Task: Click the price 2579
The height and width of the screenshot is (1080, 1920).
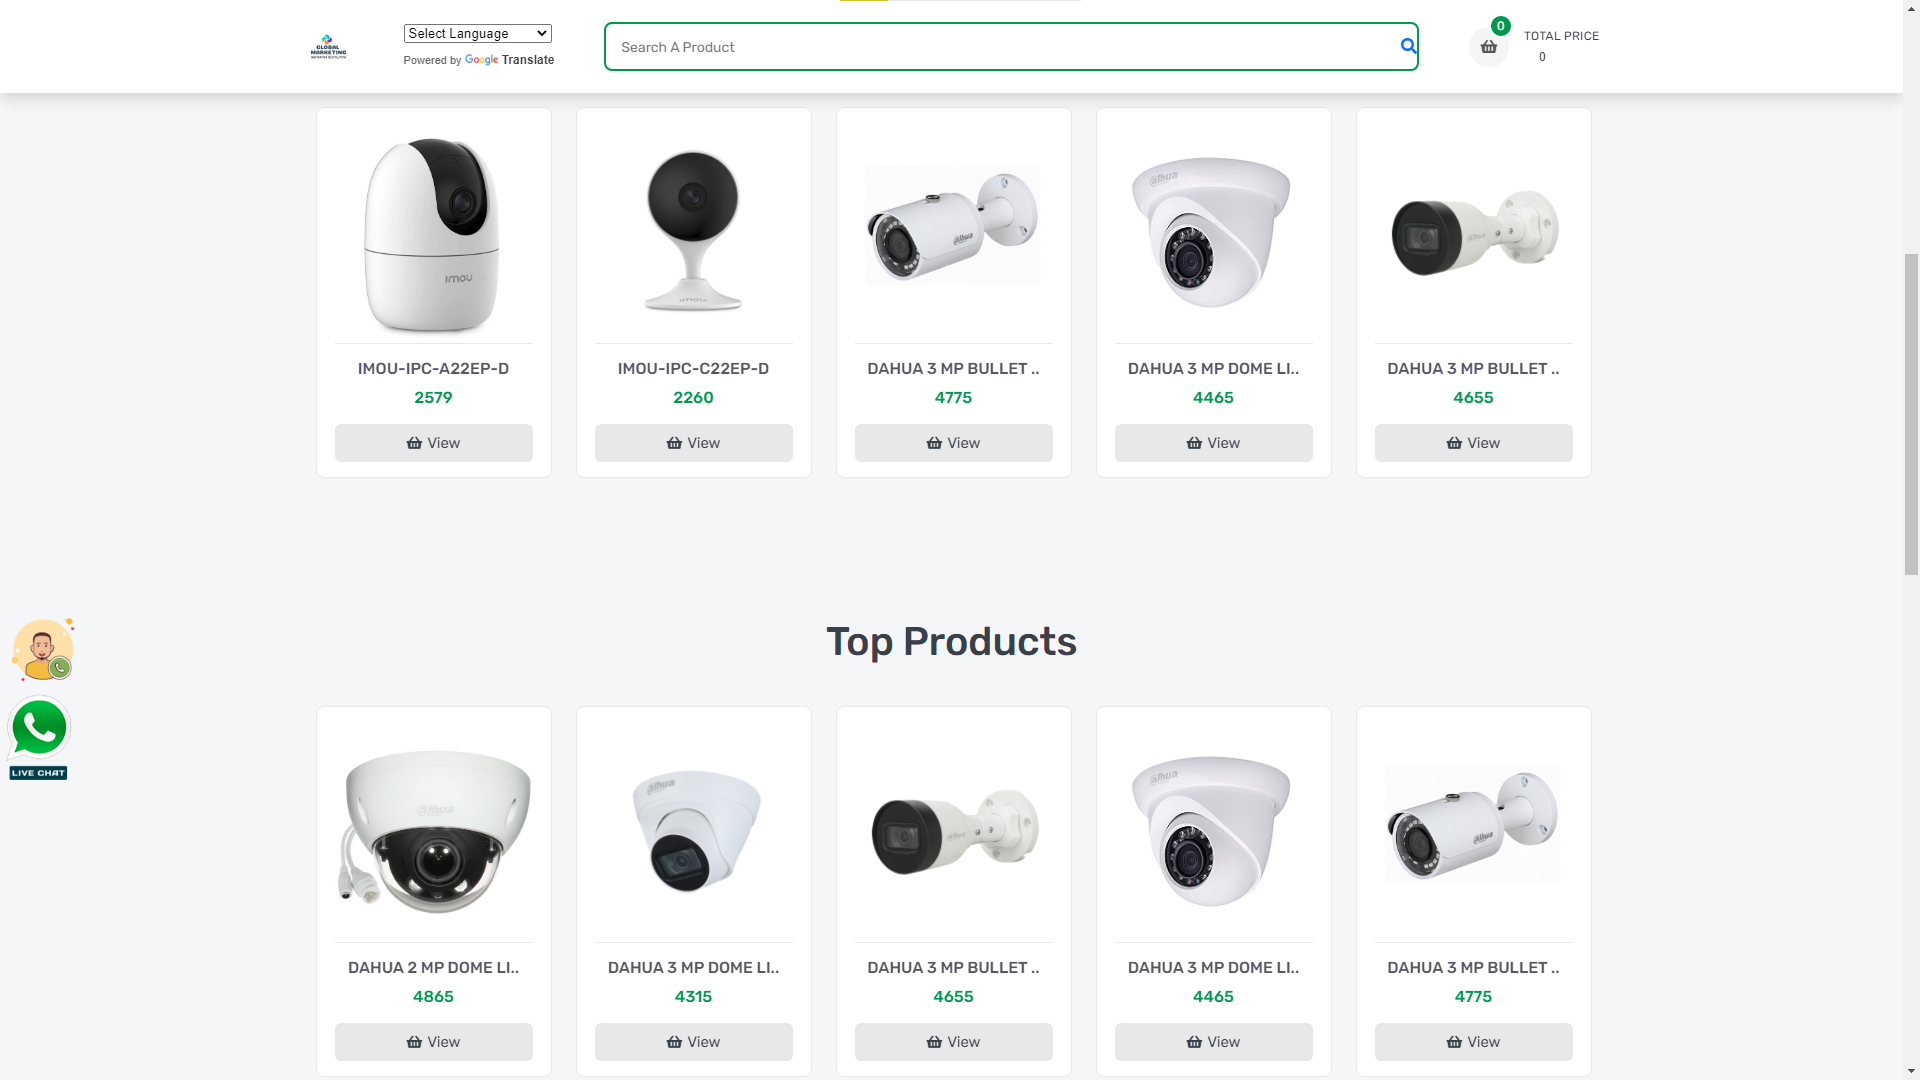Action: (433, 398)
